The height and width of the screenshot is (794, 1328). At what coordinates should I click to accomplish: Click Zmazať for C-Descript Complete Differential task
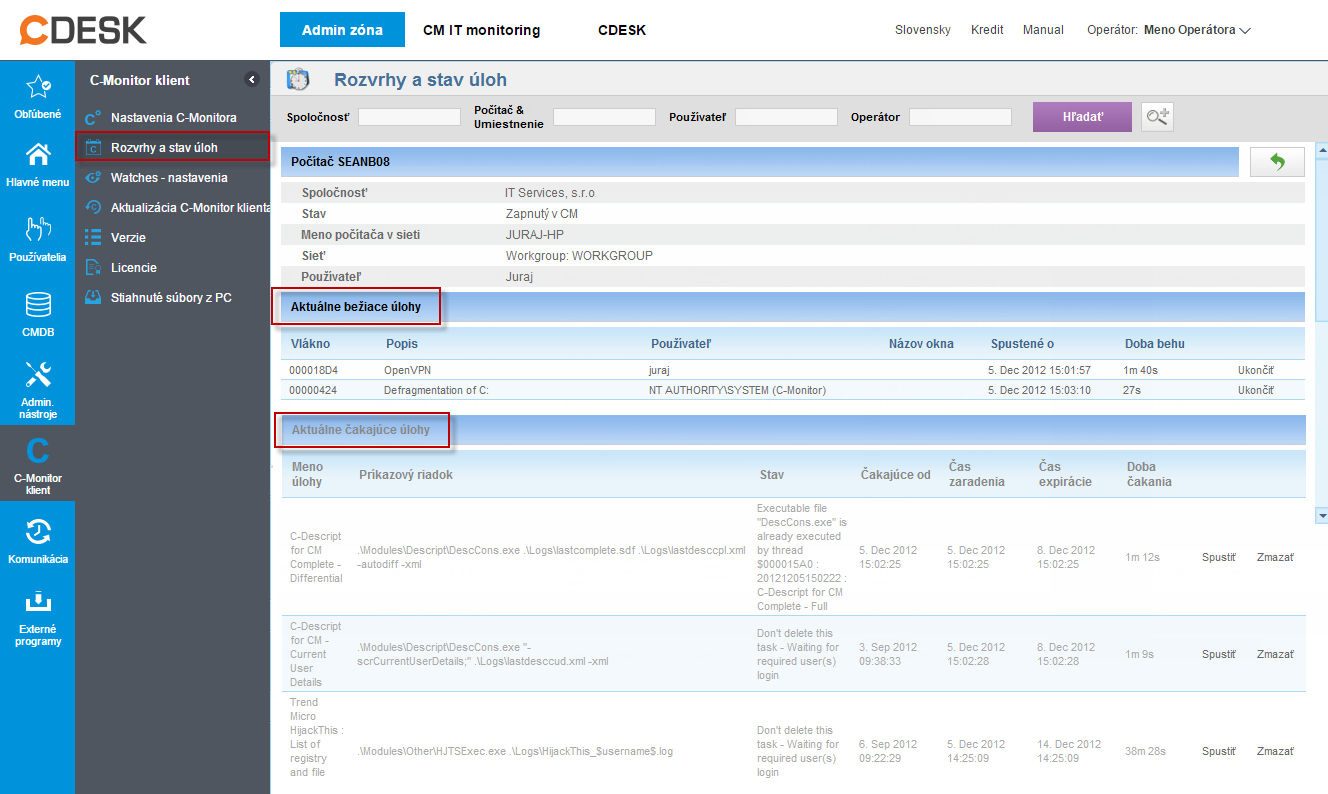click(x=1275, y=557)
